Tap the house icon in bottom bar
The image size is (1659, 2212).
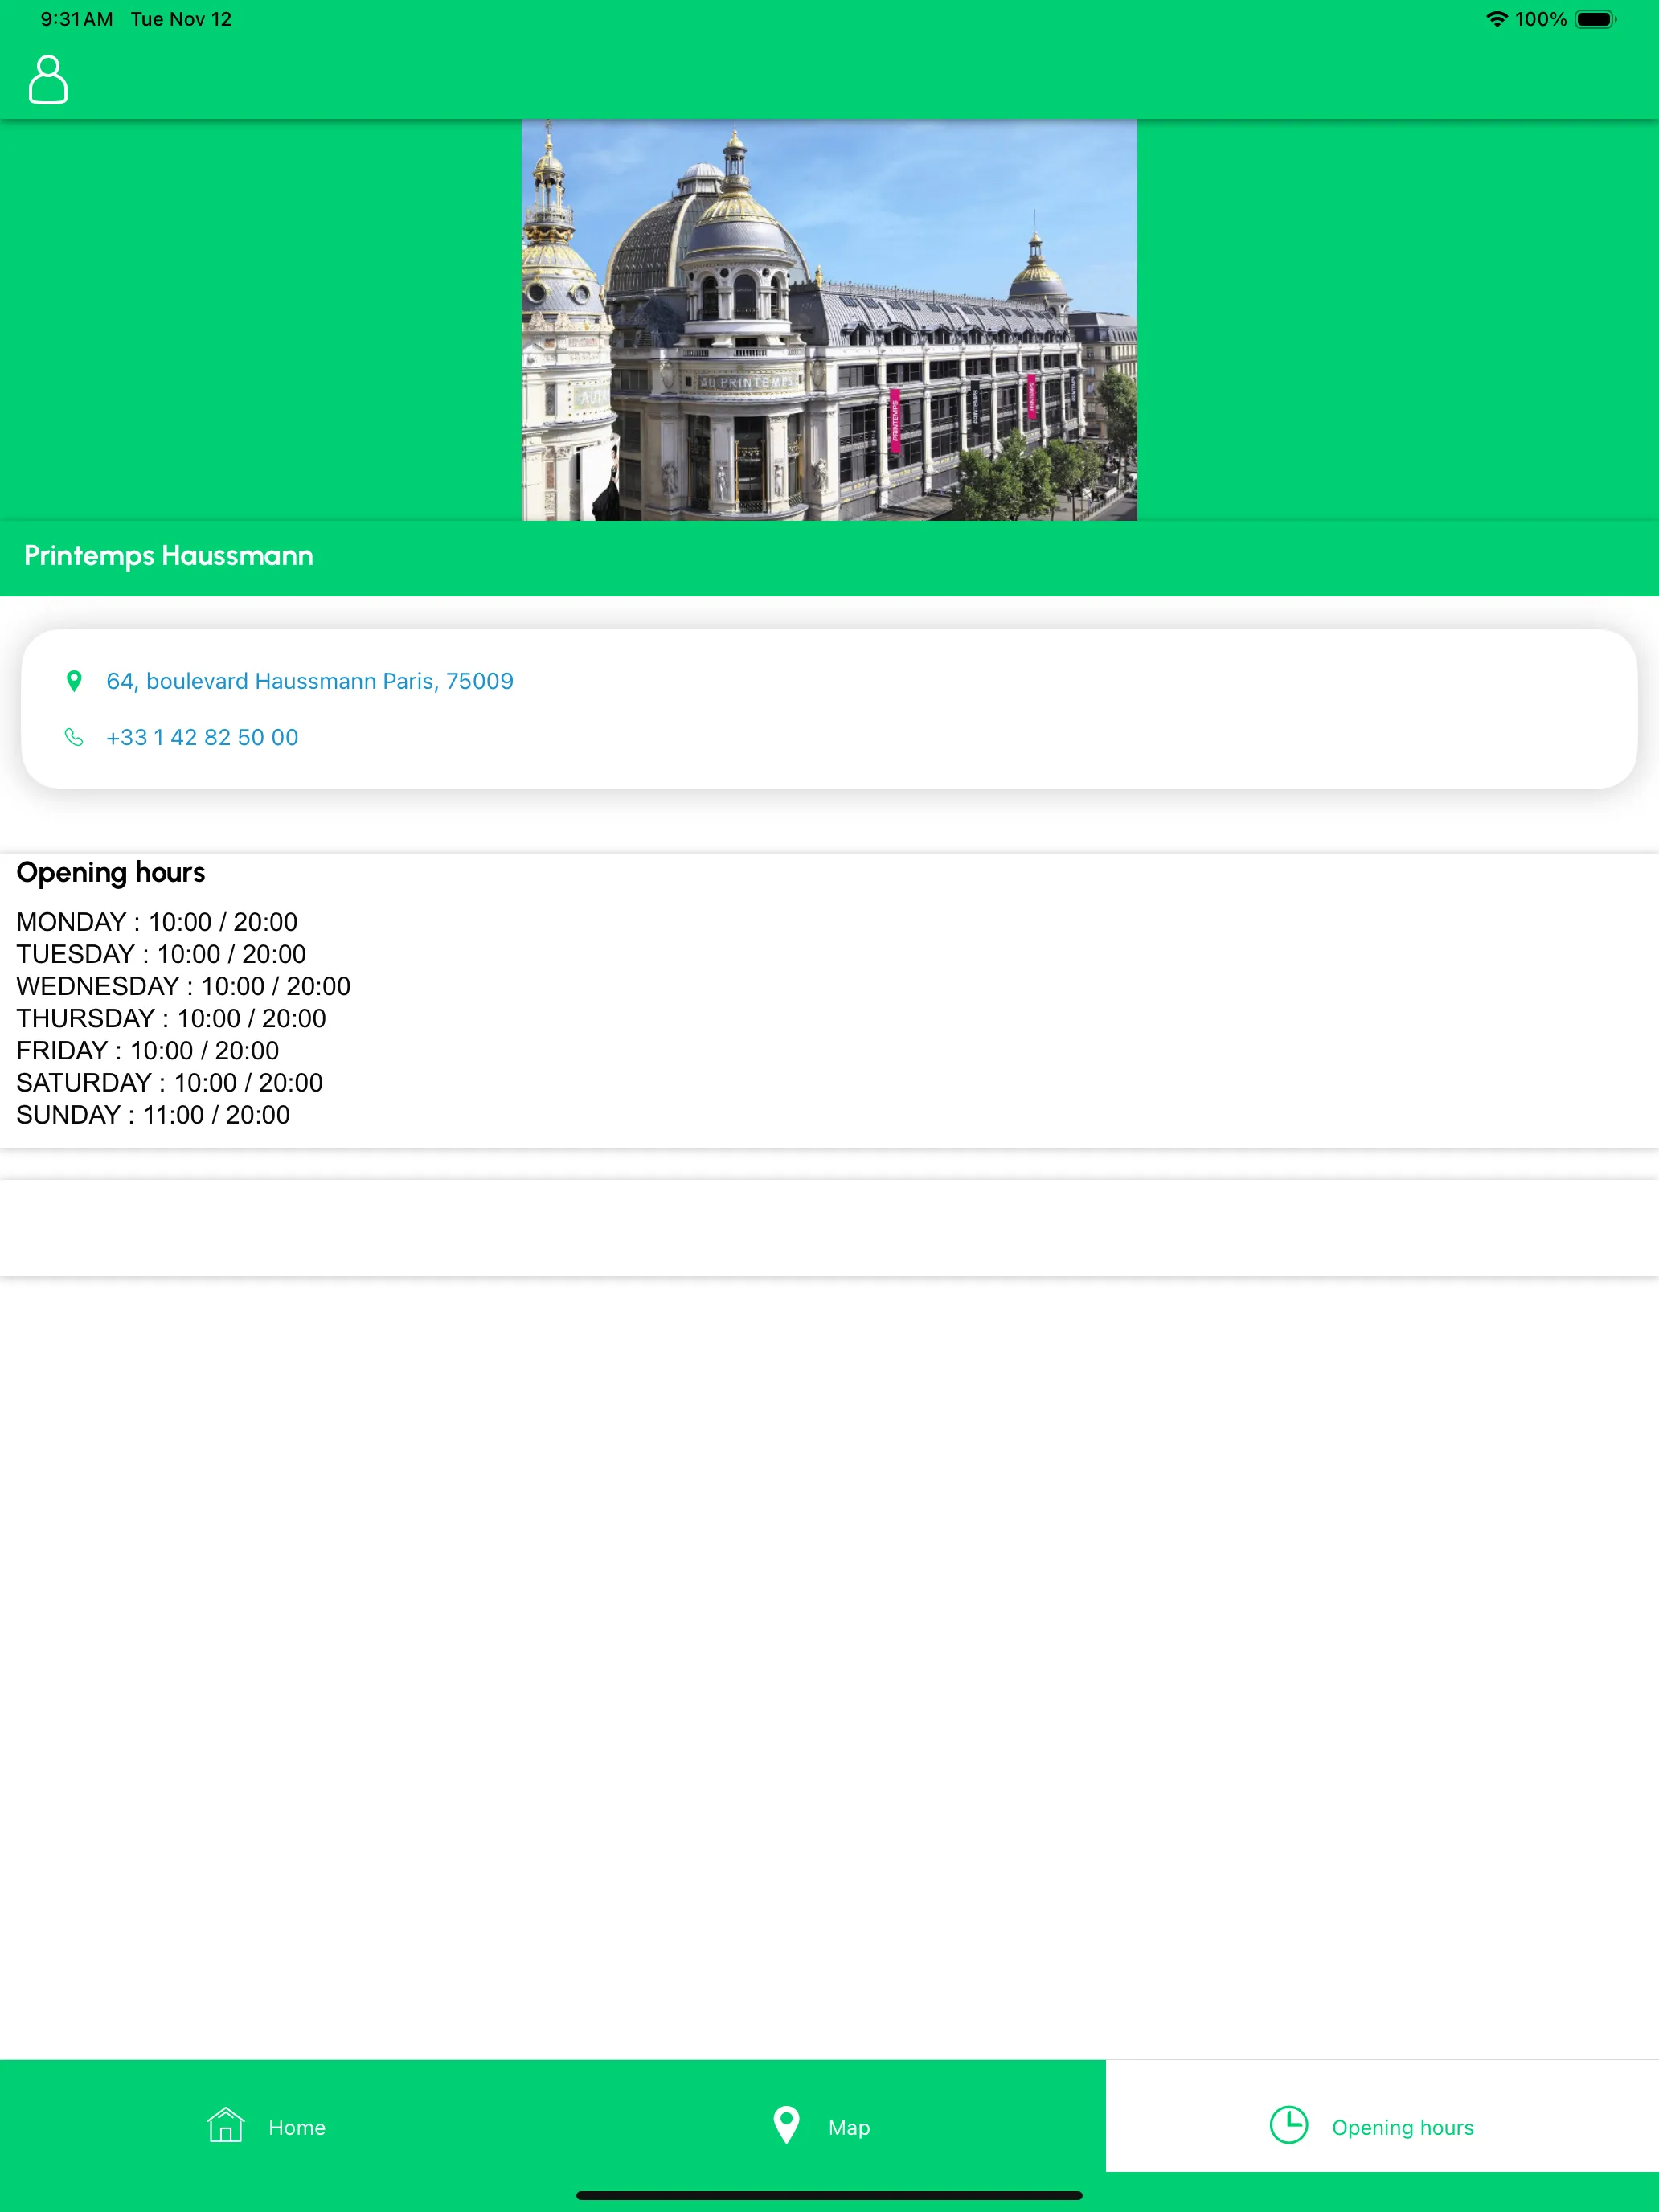click(226, 2125)
